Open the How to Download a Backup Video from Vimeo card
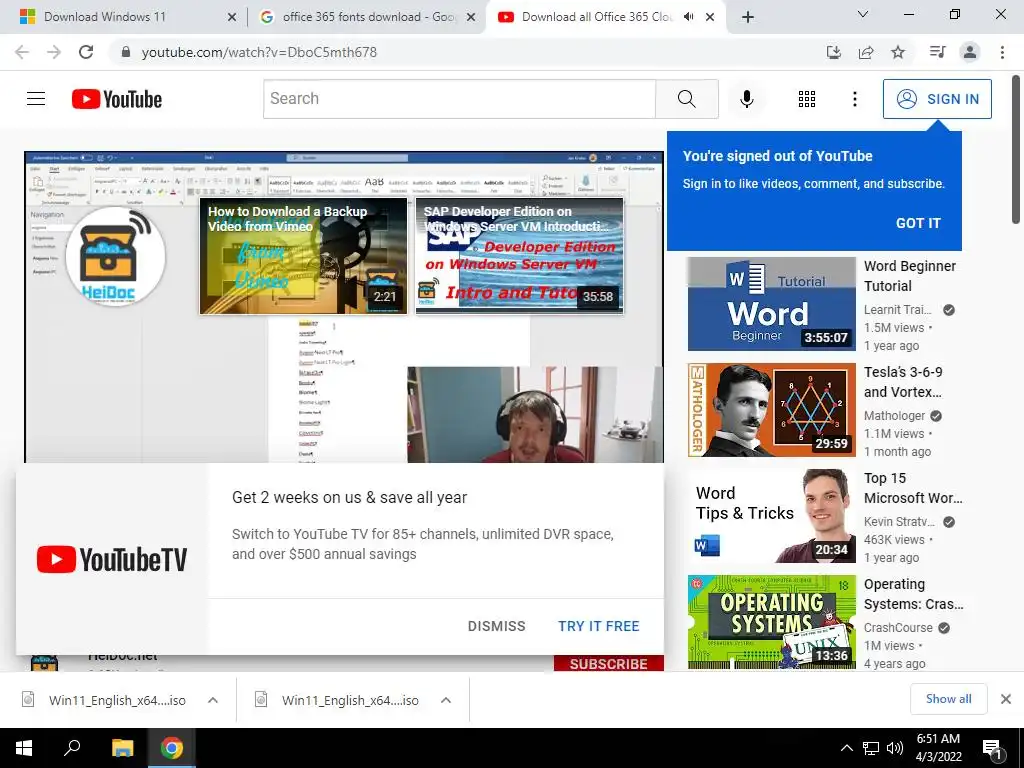 304,256
